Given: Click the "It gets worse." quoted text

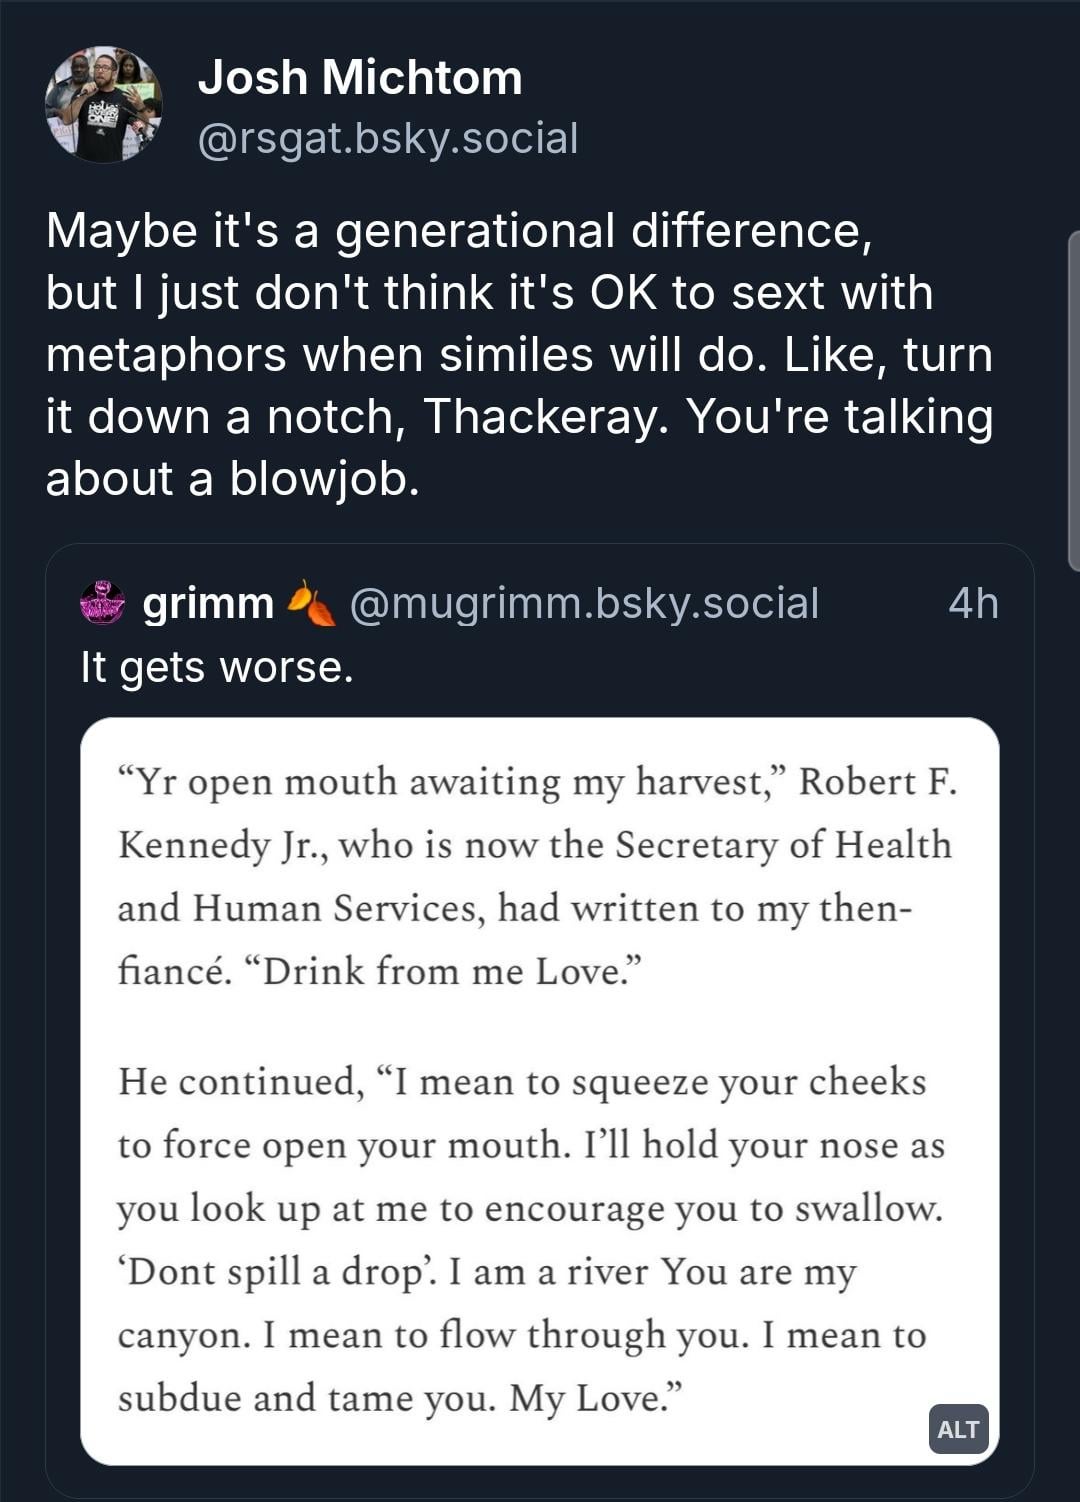Looking at the screenshot, I should (217, 667).
